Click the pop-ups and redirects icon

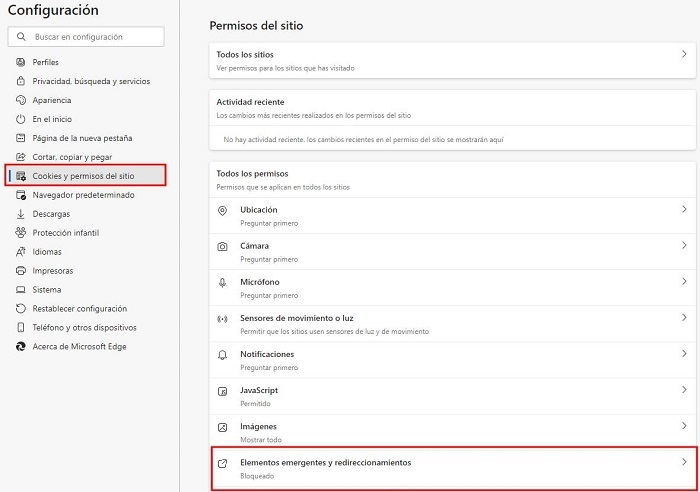[x=223, y=463]
